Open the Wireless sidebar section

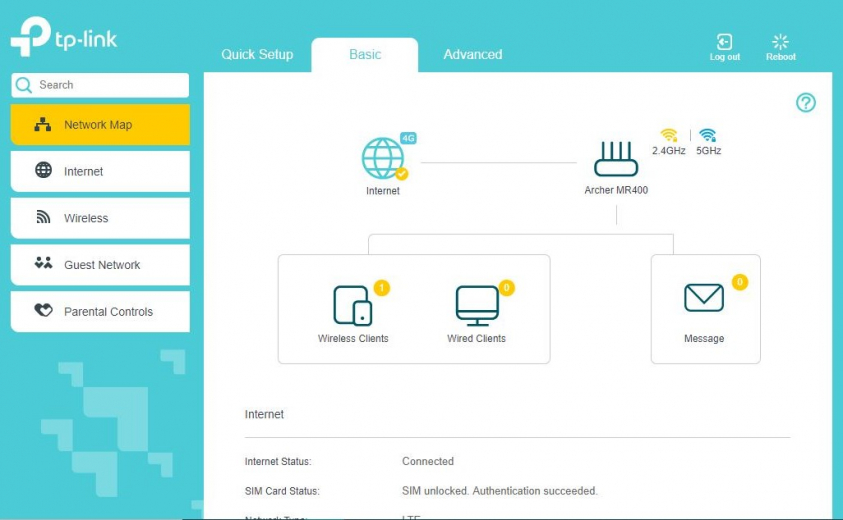click(99, 218)
